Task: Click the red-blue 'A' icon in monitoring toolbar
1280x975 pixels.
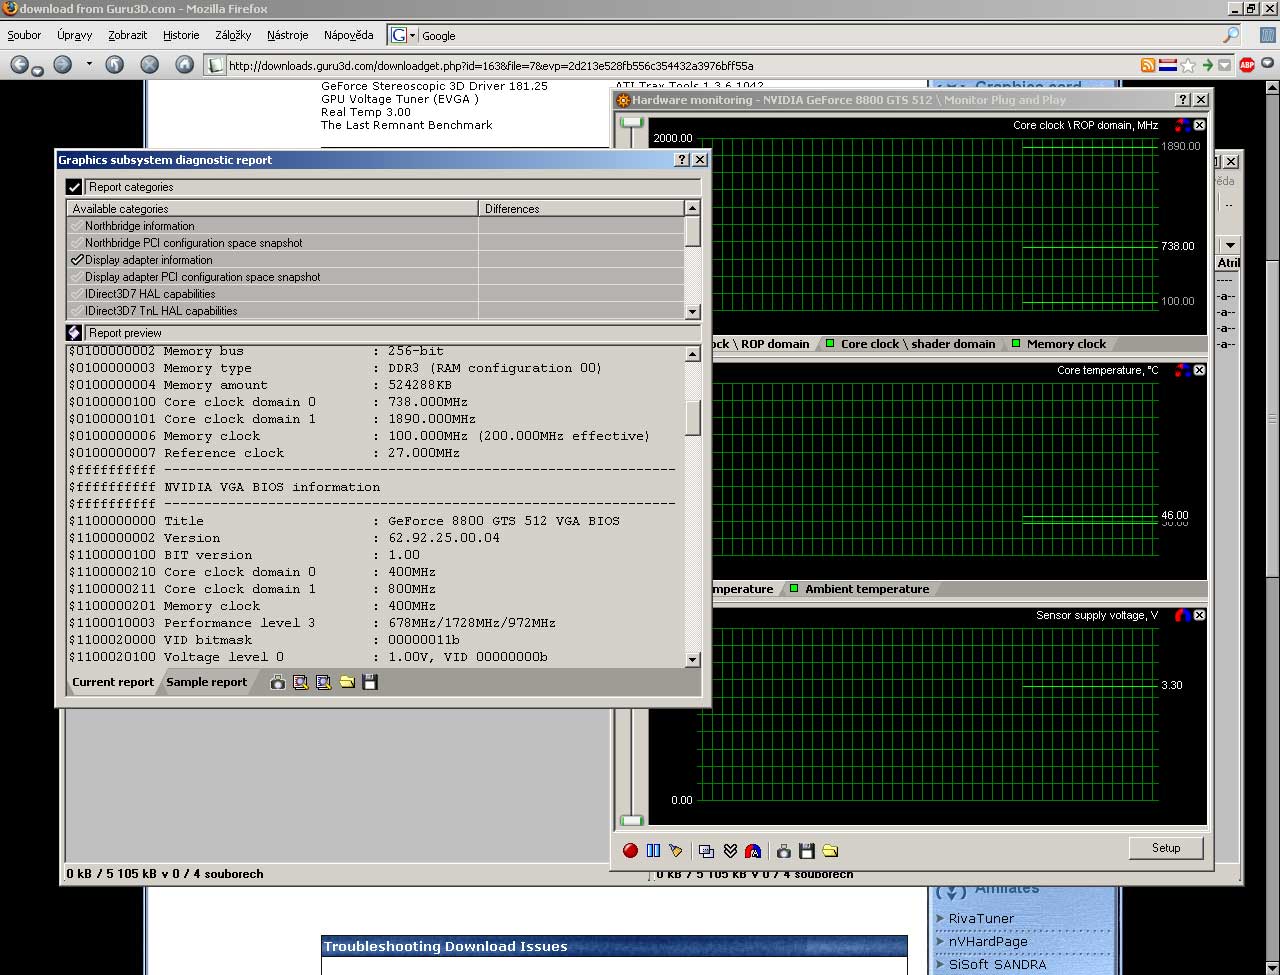Action: 753,851
